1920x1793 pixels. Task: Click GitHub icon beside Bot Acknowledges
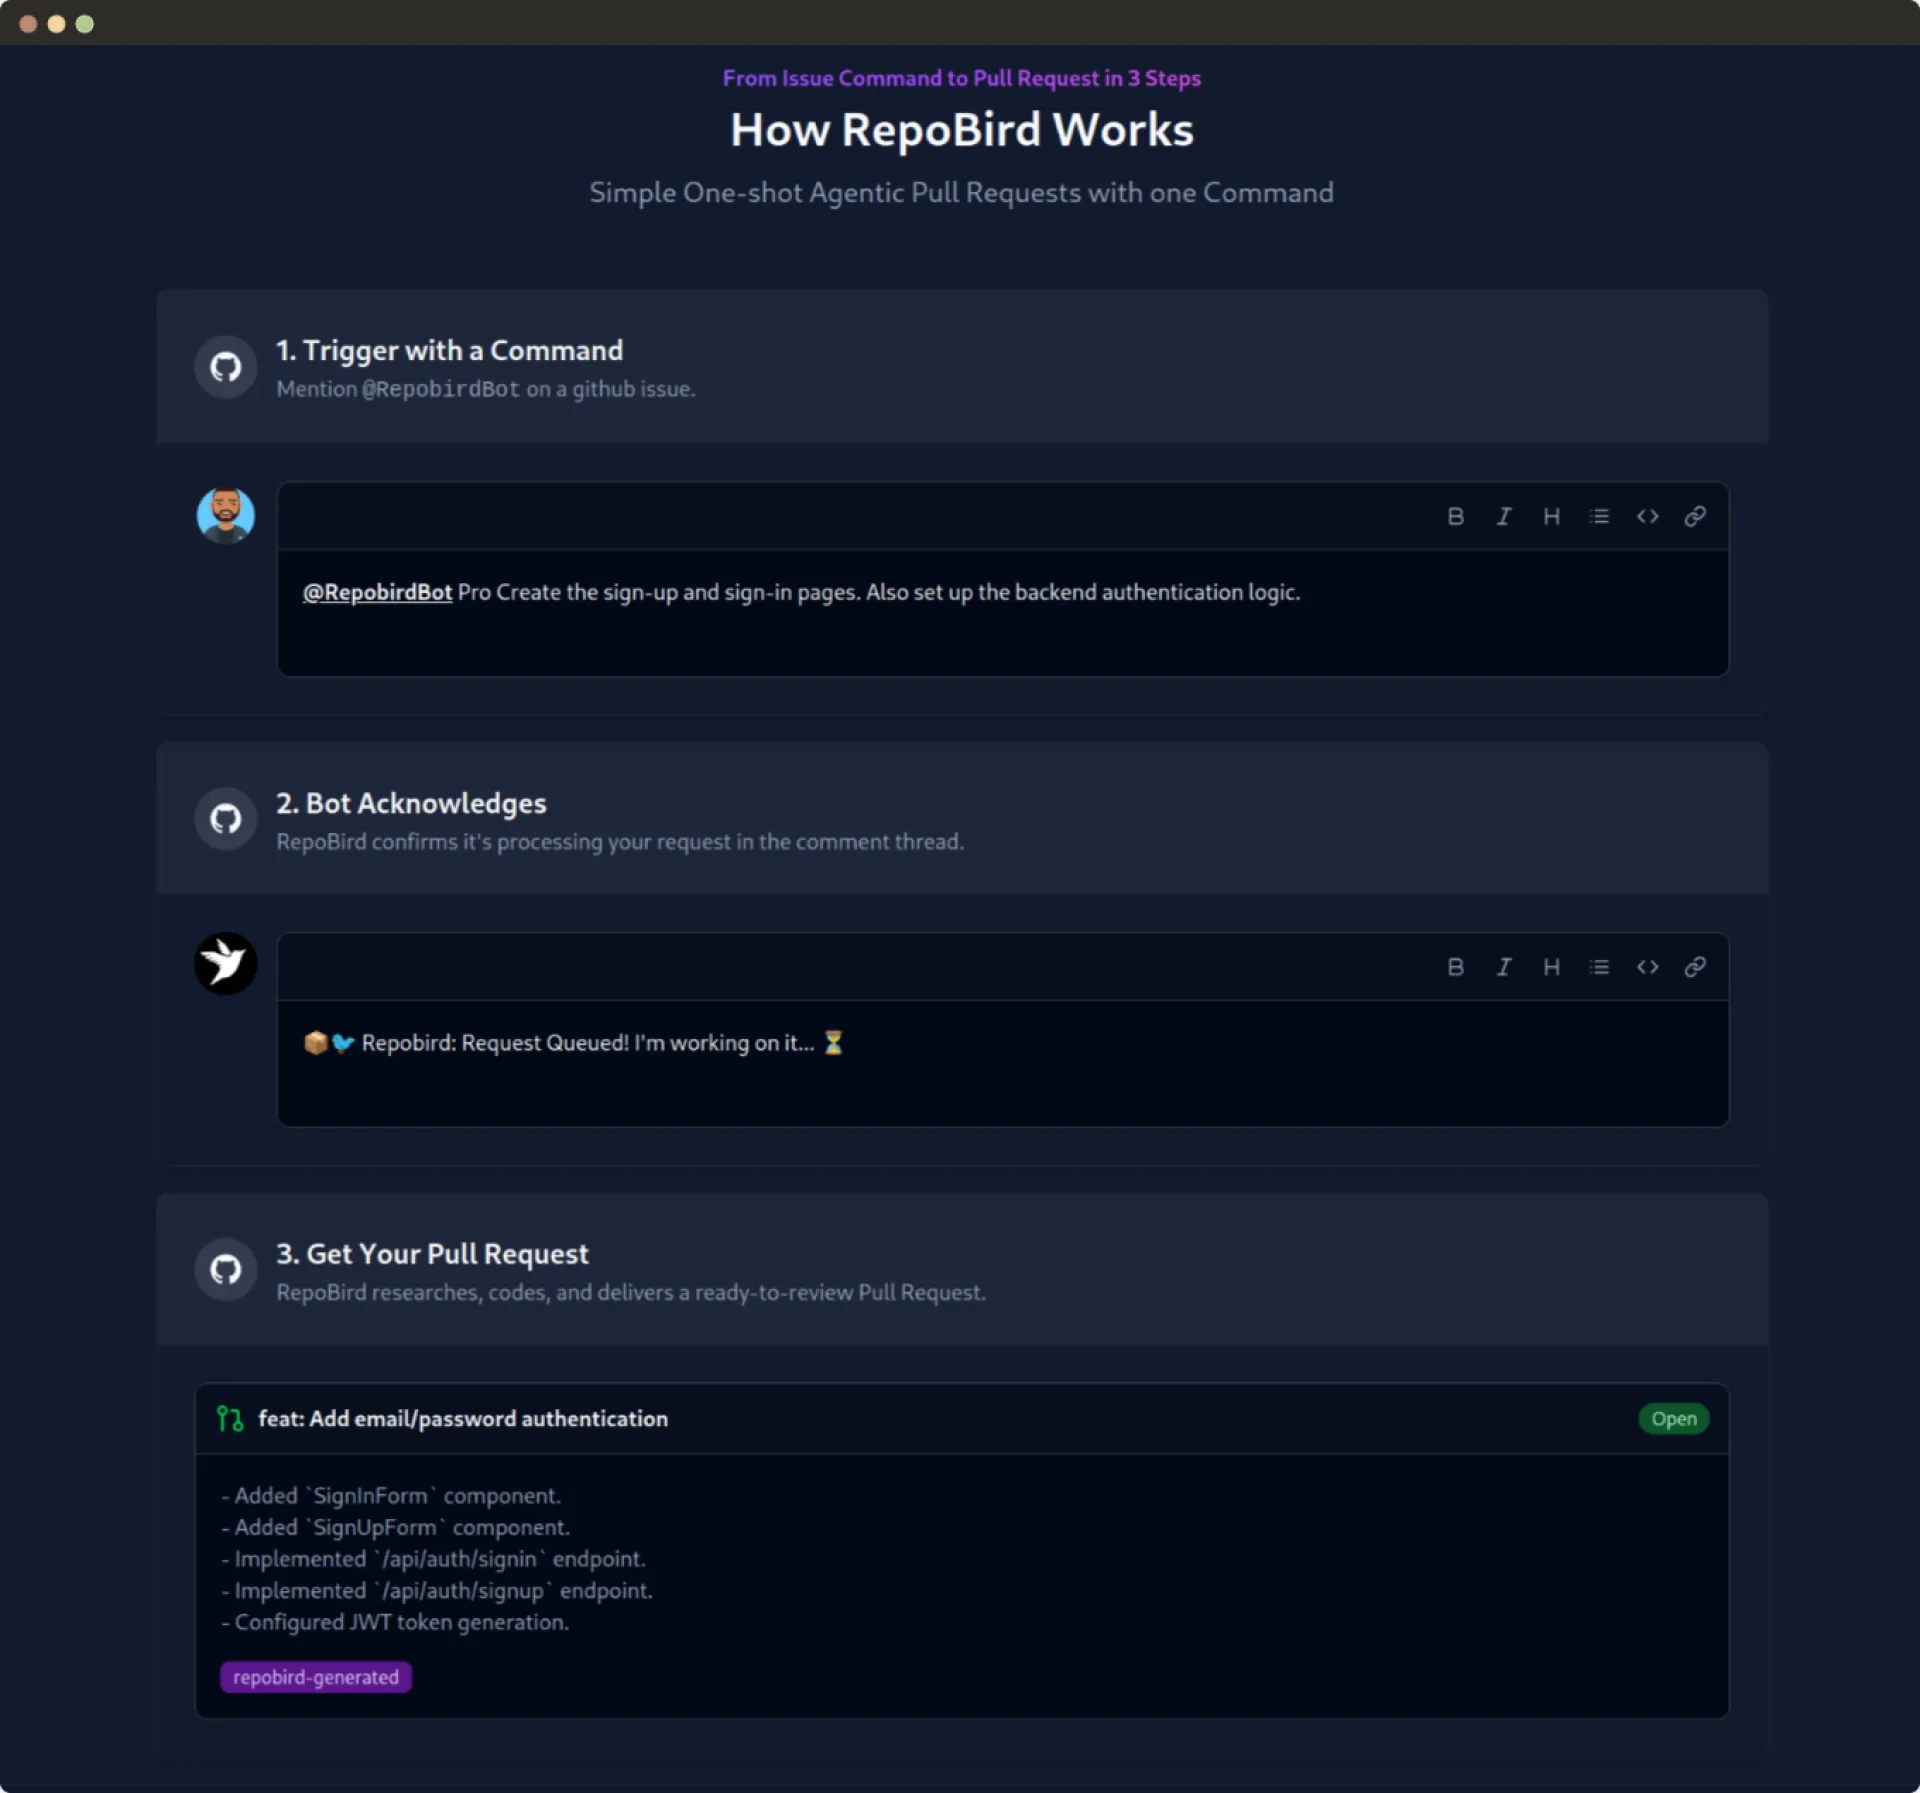coord(226,819)
